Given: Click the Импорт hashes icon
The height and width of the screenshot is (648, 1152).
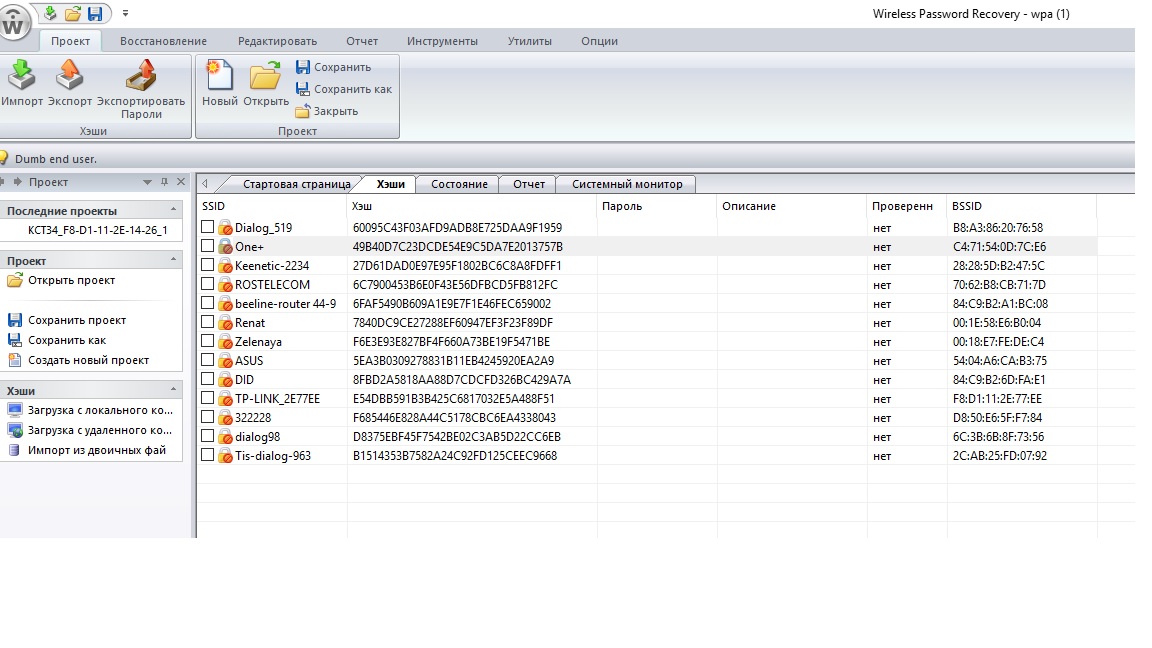Looking at the screenshot, I should (22, 77).
